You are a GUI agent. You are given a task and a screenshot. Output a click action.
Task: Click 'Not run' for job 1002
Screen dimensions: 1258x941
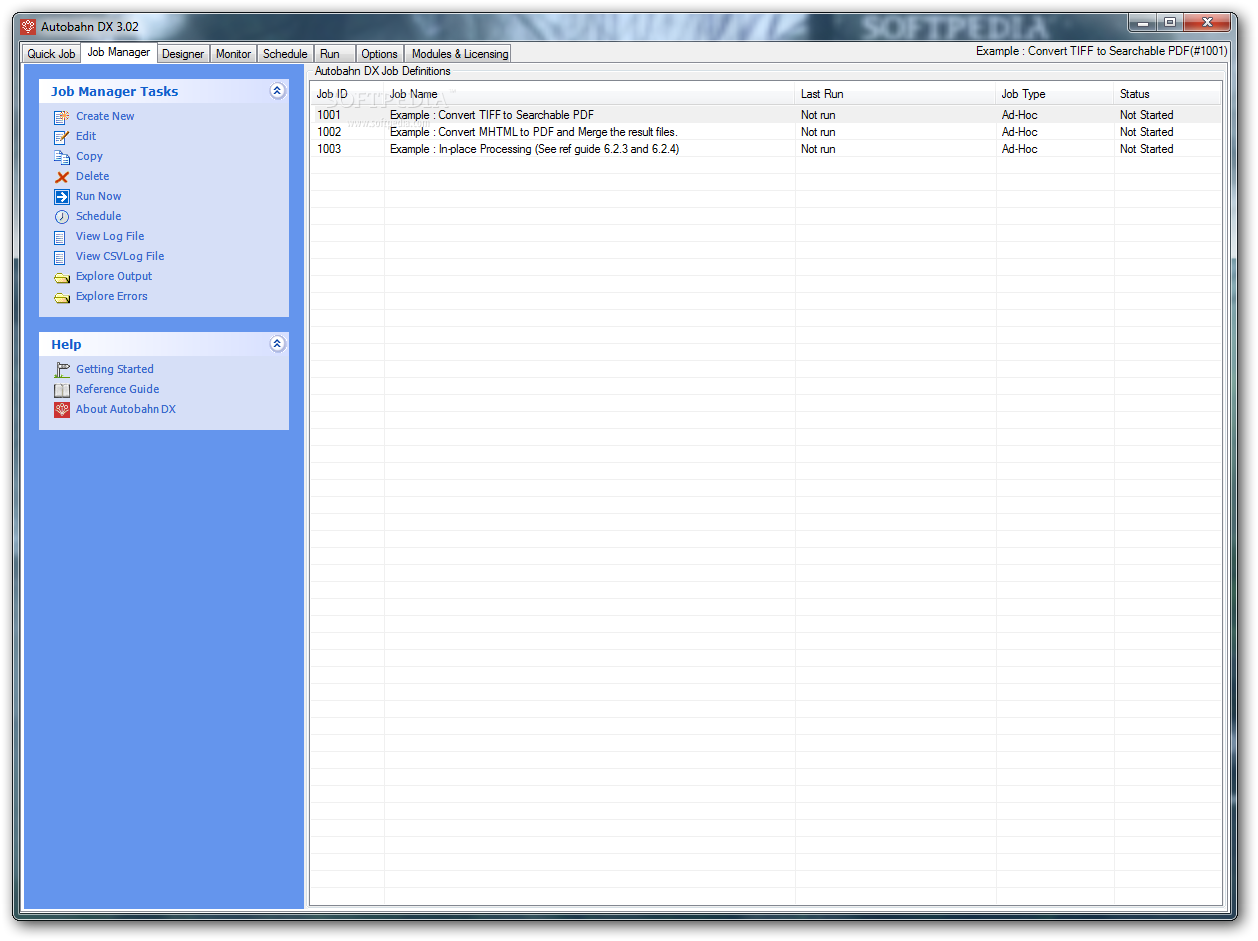pyautogui.click(x=818, y=132)
